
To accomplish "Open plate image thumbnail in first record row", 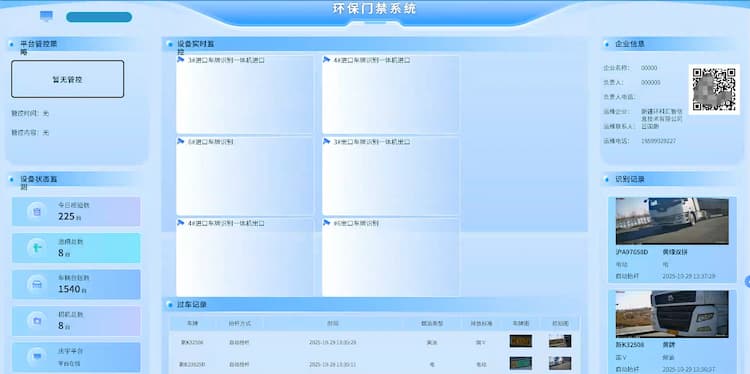I will click(x=520, y=341).
